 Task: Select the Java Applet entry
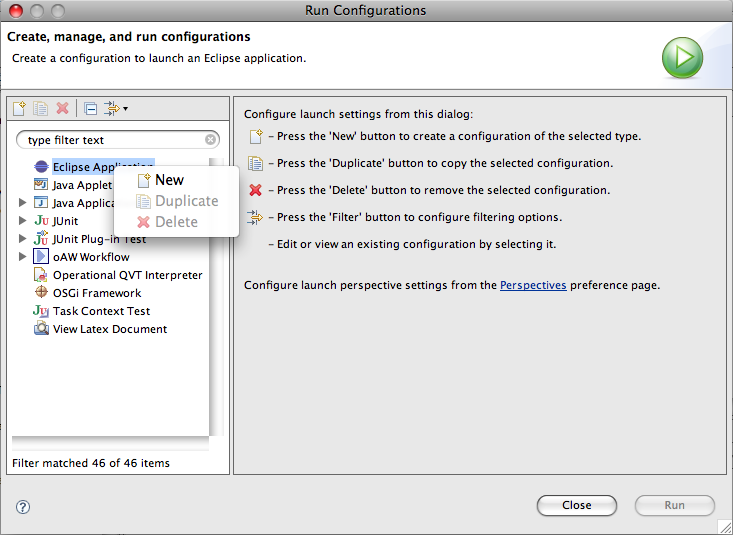pyautogui.click(x=82, y=185)
